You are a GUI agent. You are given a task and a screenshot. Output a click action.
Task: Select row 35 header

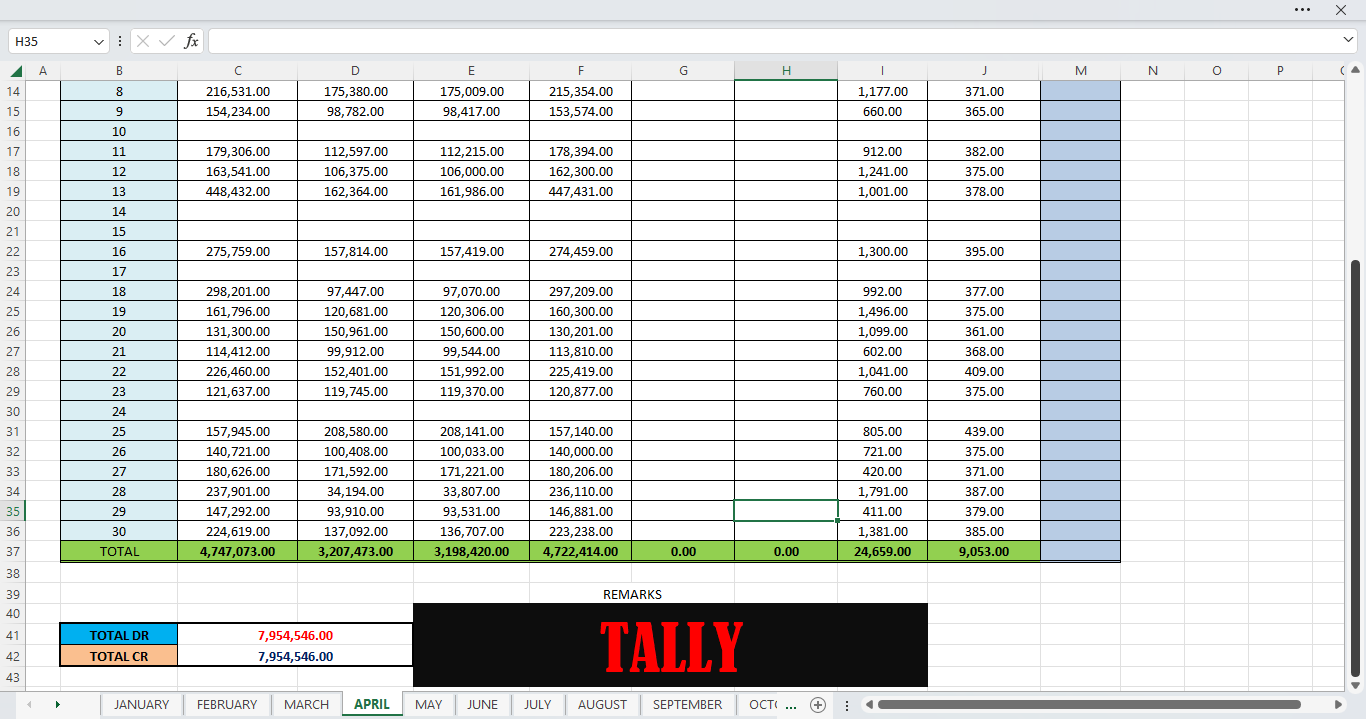point(13,511)
